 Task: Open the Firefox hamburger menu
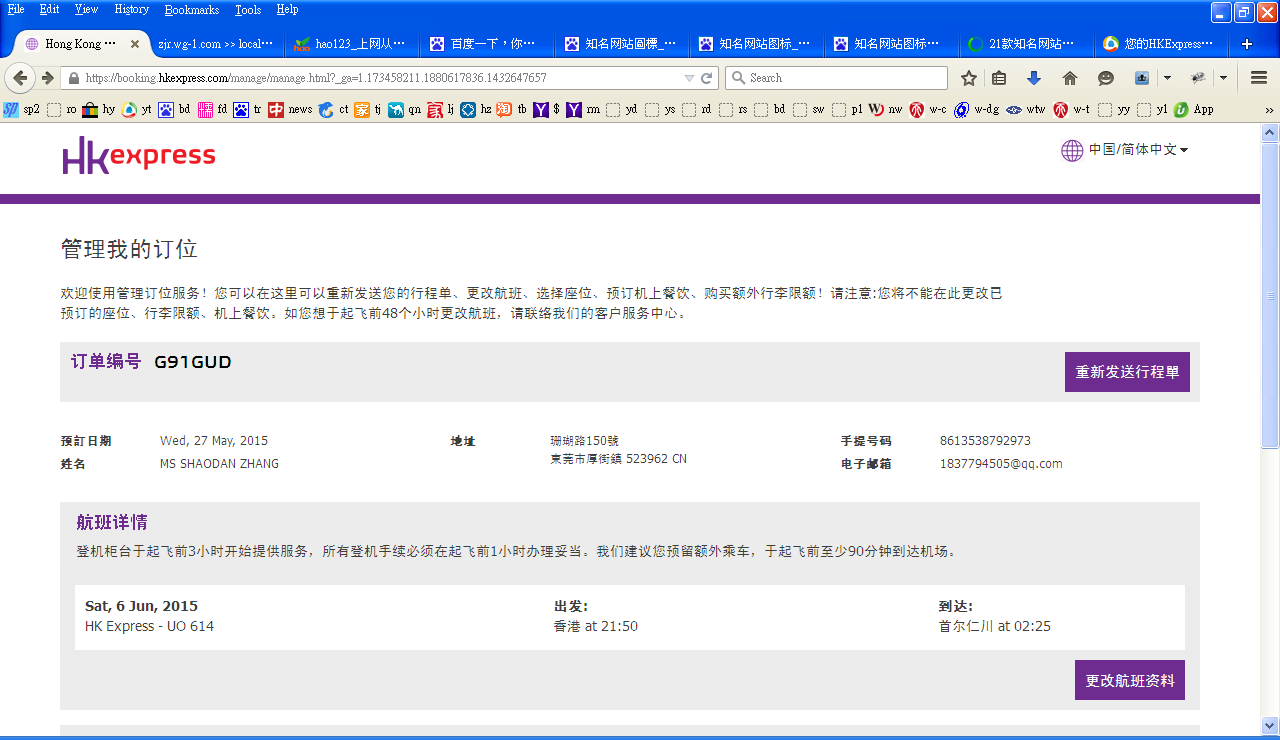(x=1259, y=78)
